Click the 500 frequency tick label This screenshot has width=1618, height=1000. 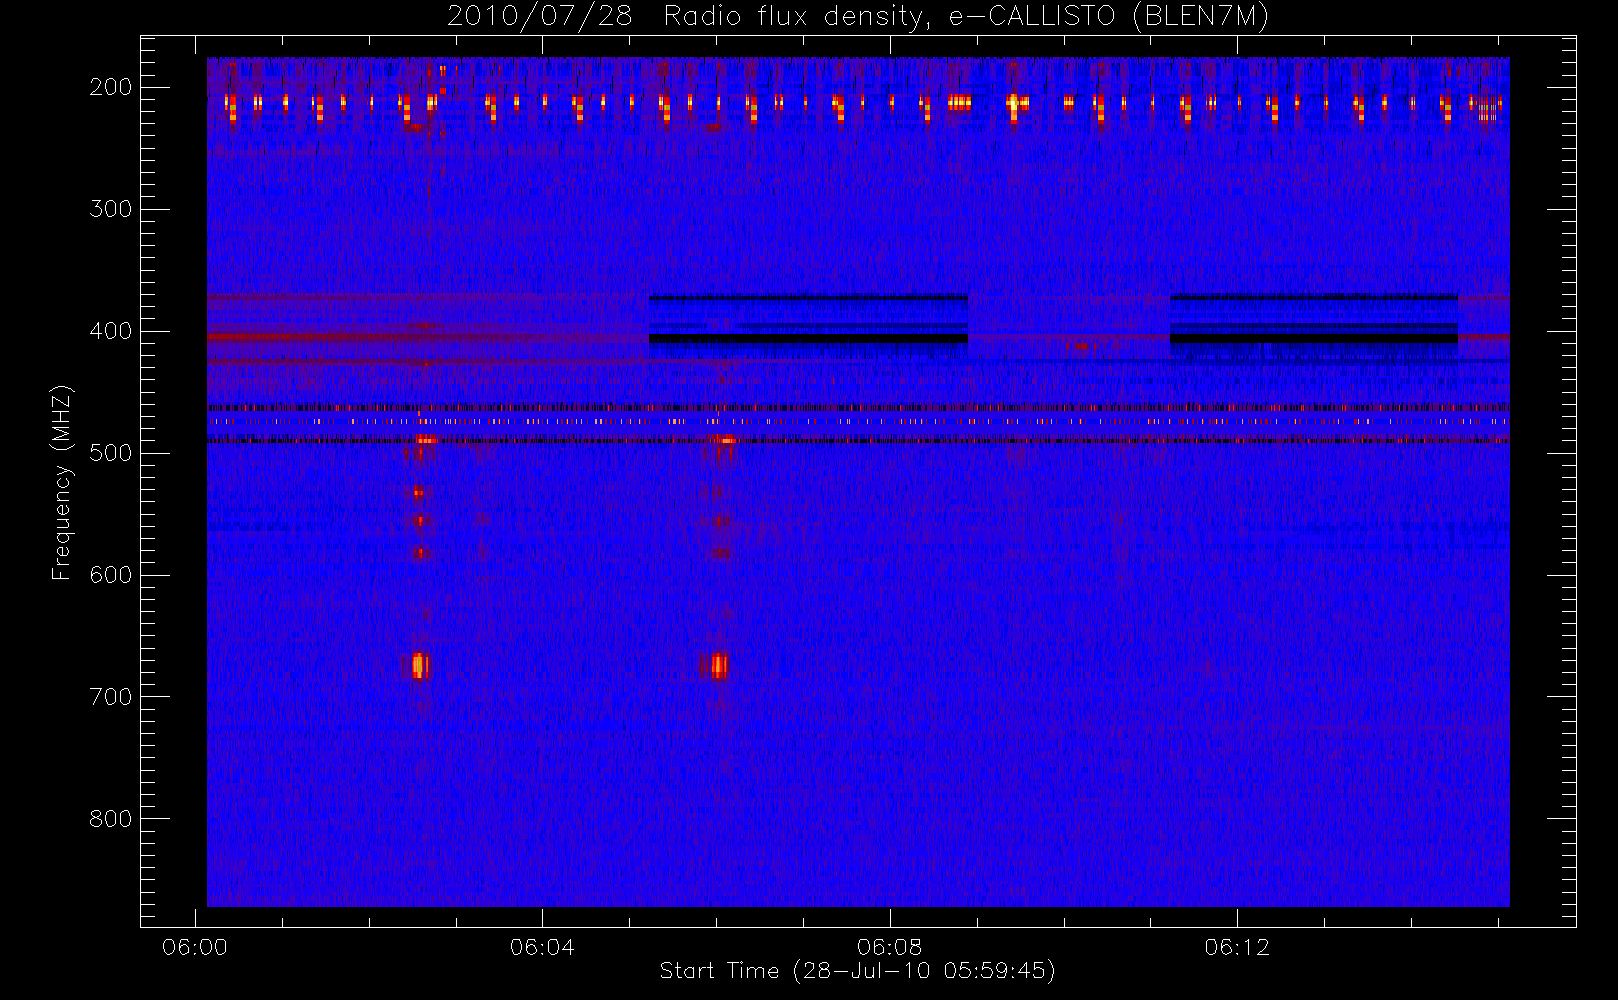click(x=111, y=453)
